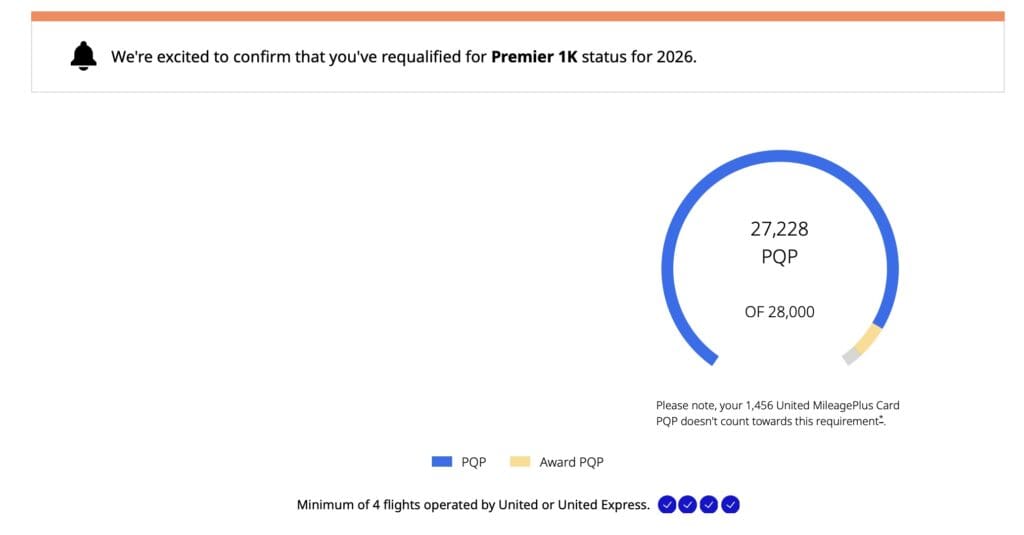Click the footnote marker after "requirement"
The width and height of the screenshot is (1024, 535).
881,418
